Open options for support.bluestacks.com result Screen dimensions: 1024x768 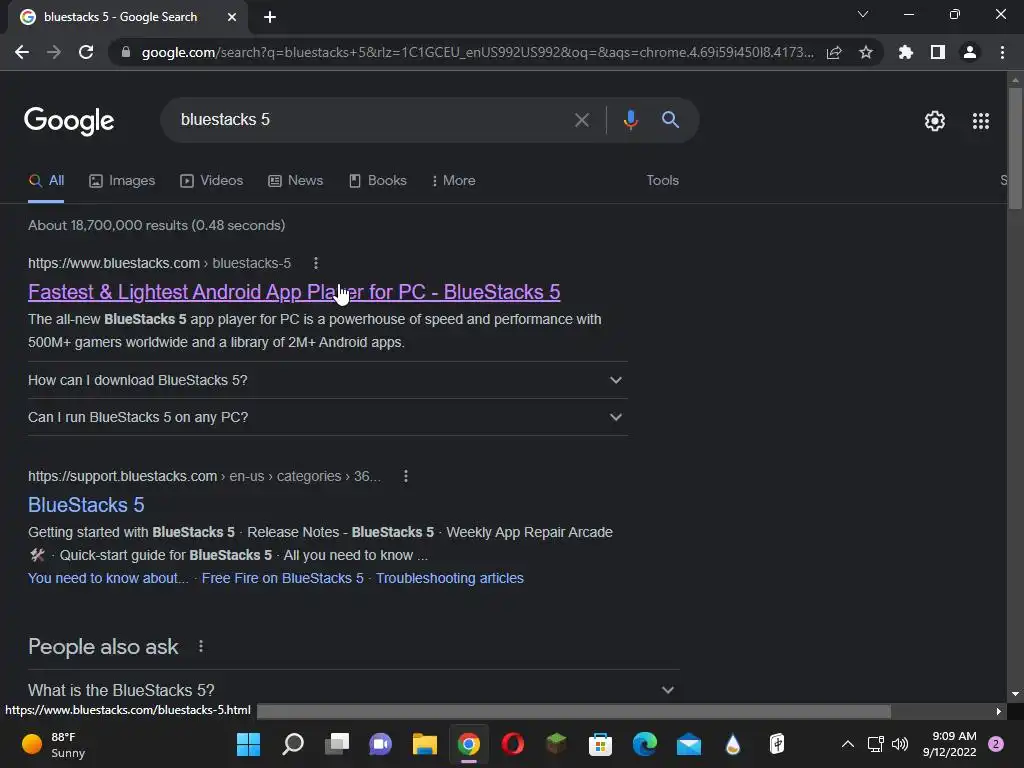click(406, 476)
